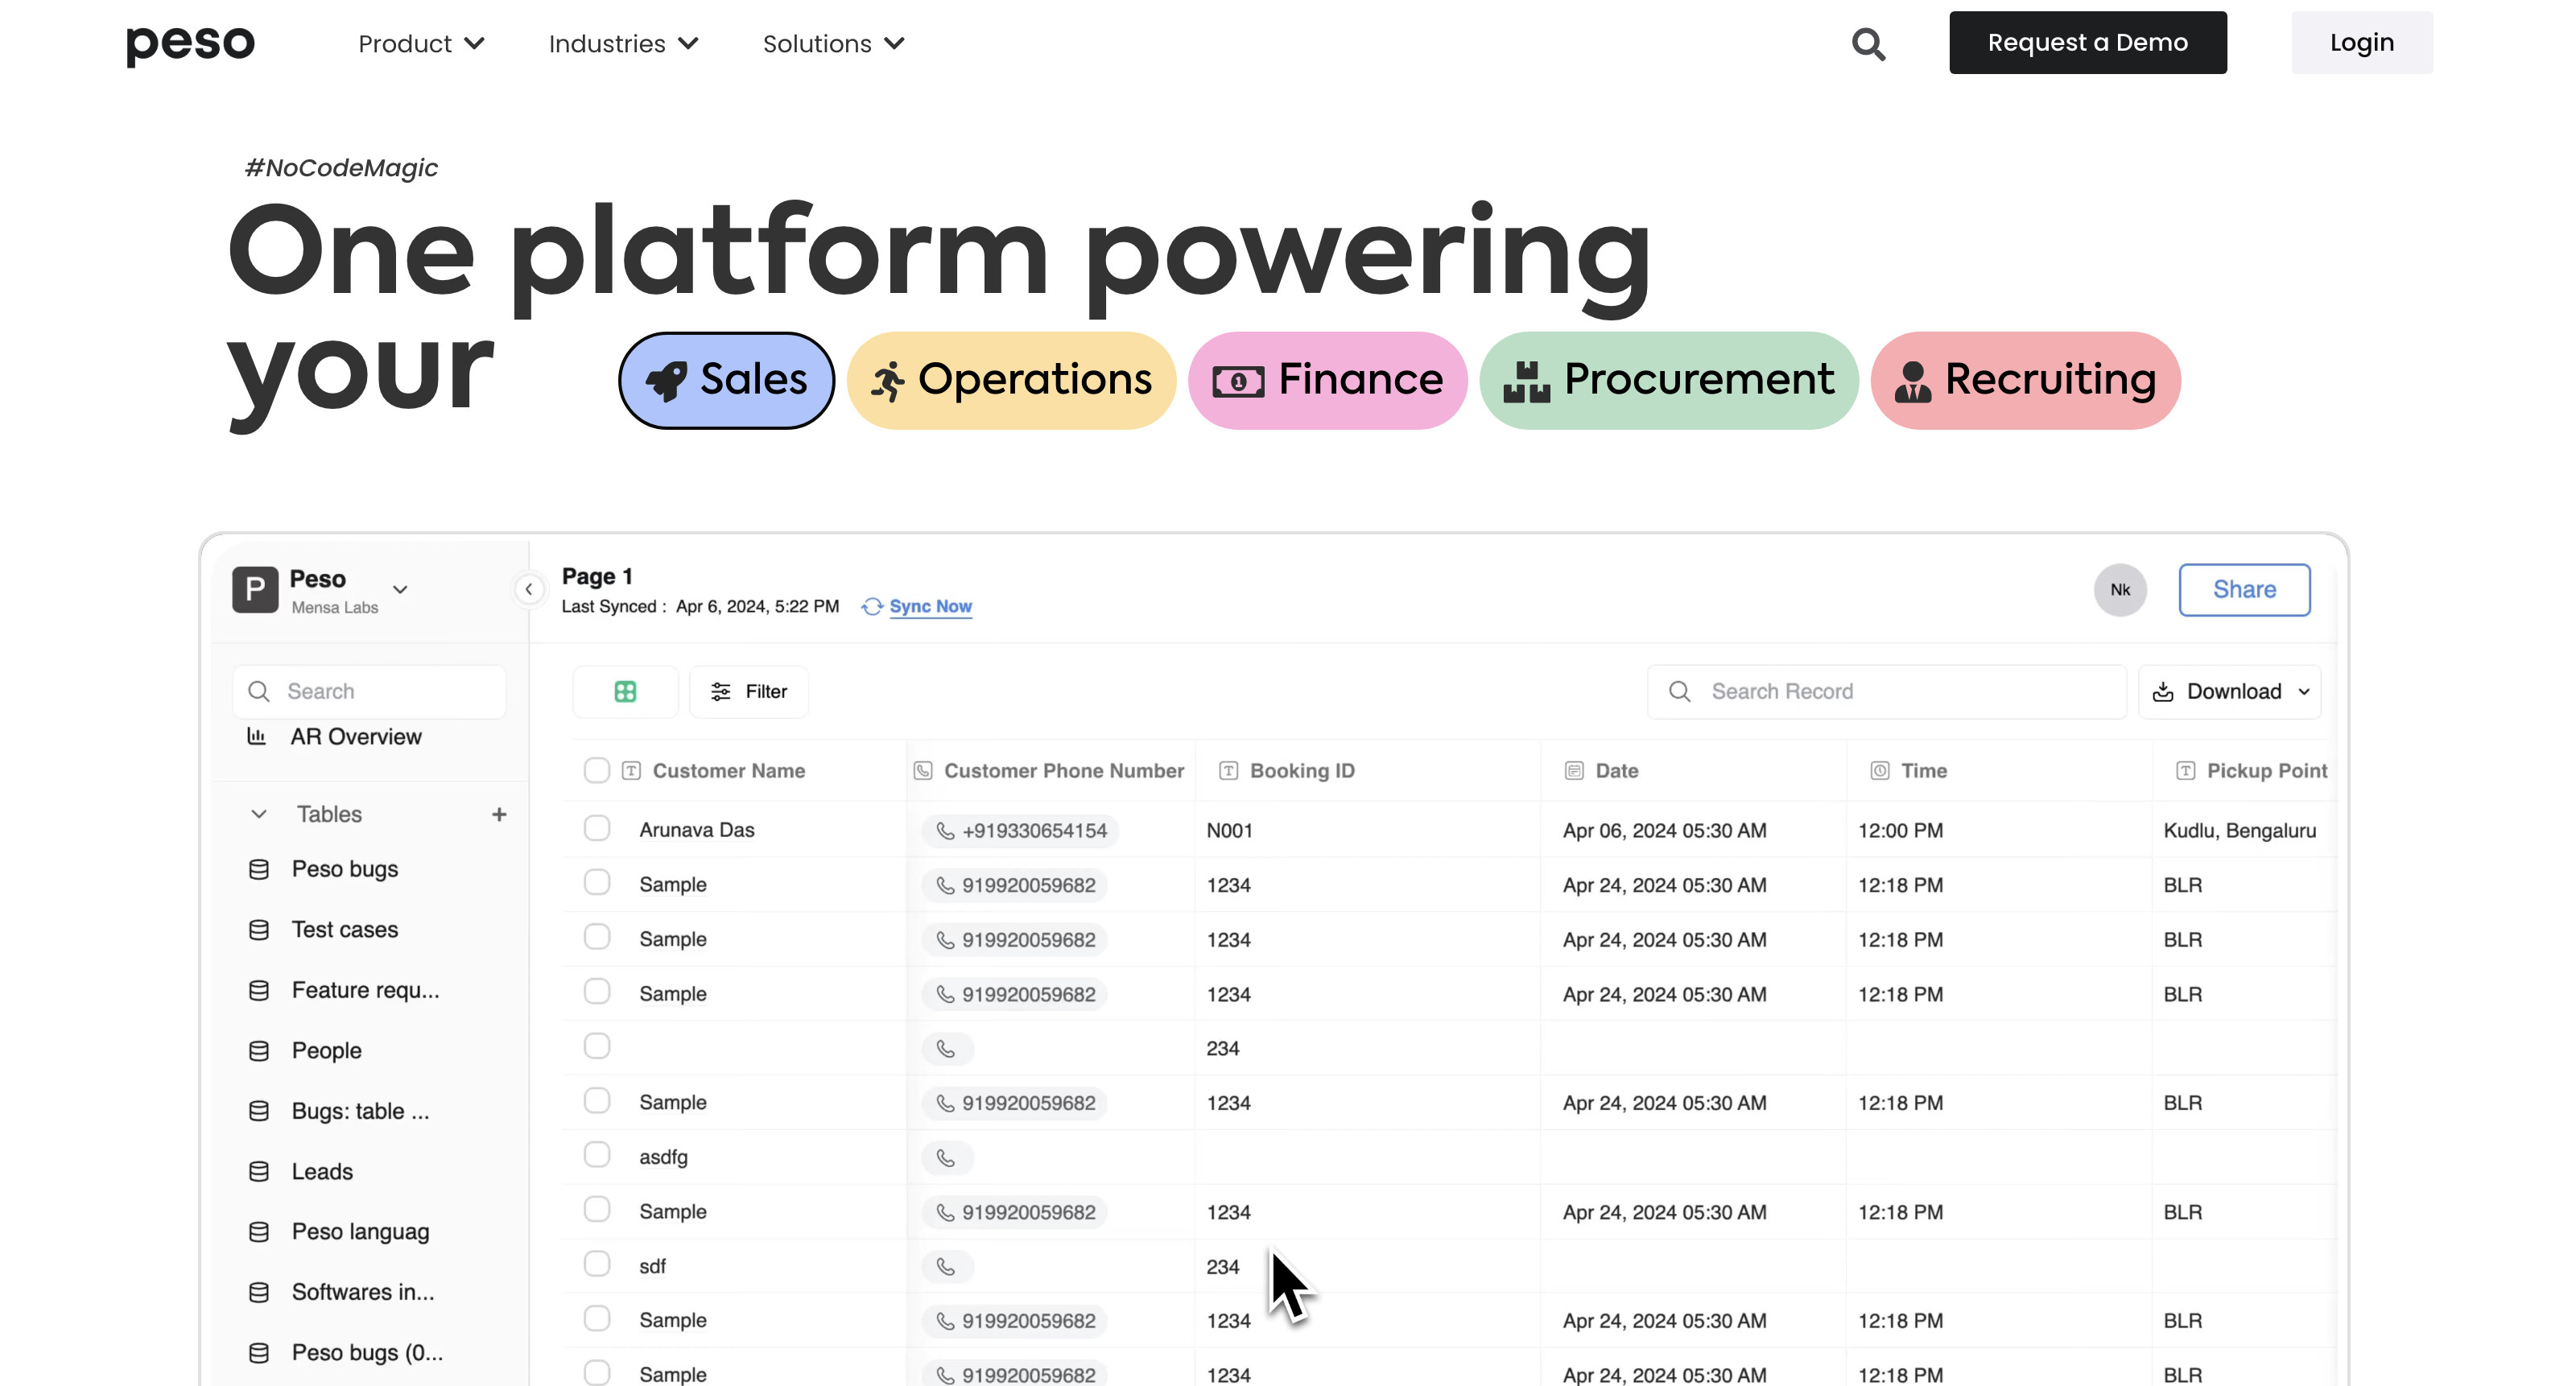Screen dimensions: 2576x1386
Task: Click database icon beside Peso languag
Action: coord(259,1232)
